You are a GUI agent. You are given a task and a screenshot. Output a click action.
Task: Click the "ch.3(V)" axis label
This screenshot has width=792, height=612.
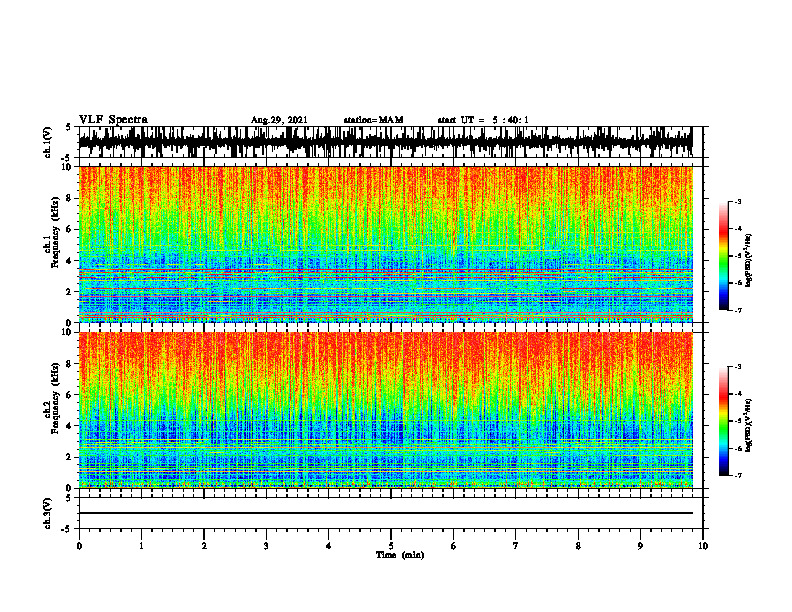click(48, 513)
